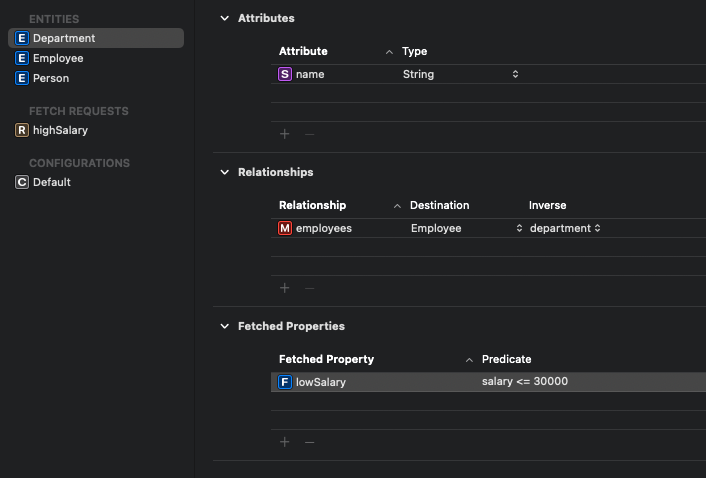
Task: Add a new attribute with plus button
Action: [284, 133]
